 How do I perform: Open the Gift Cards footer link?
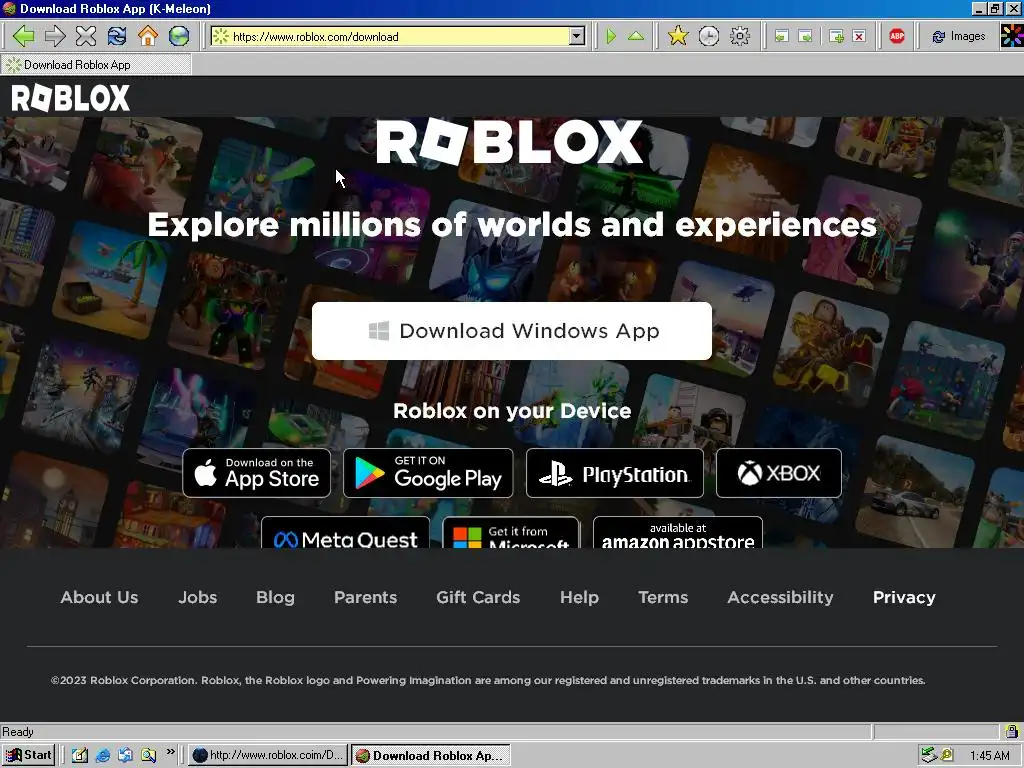click(x=478, y=597)
